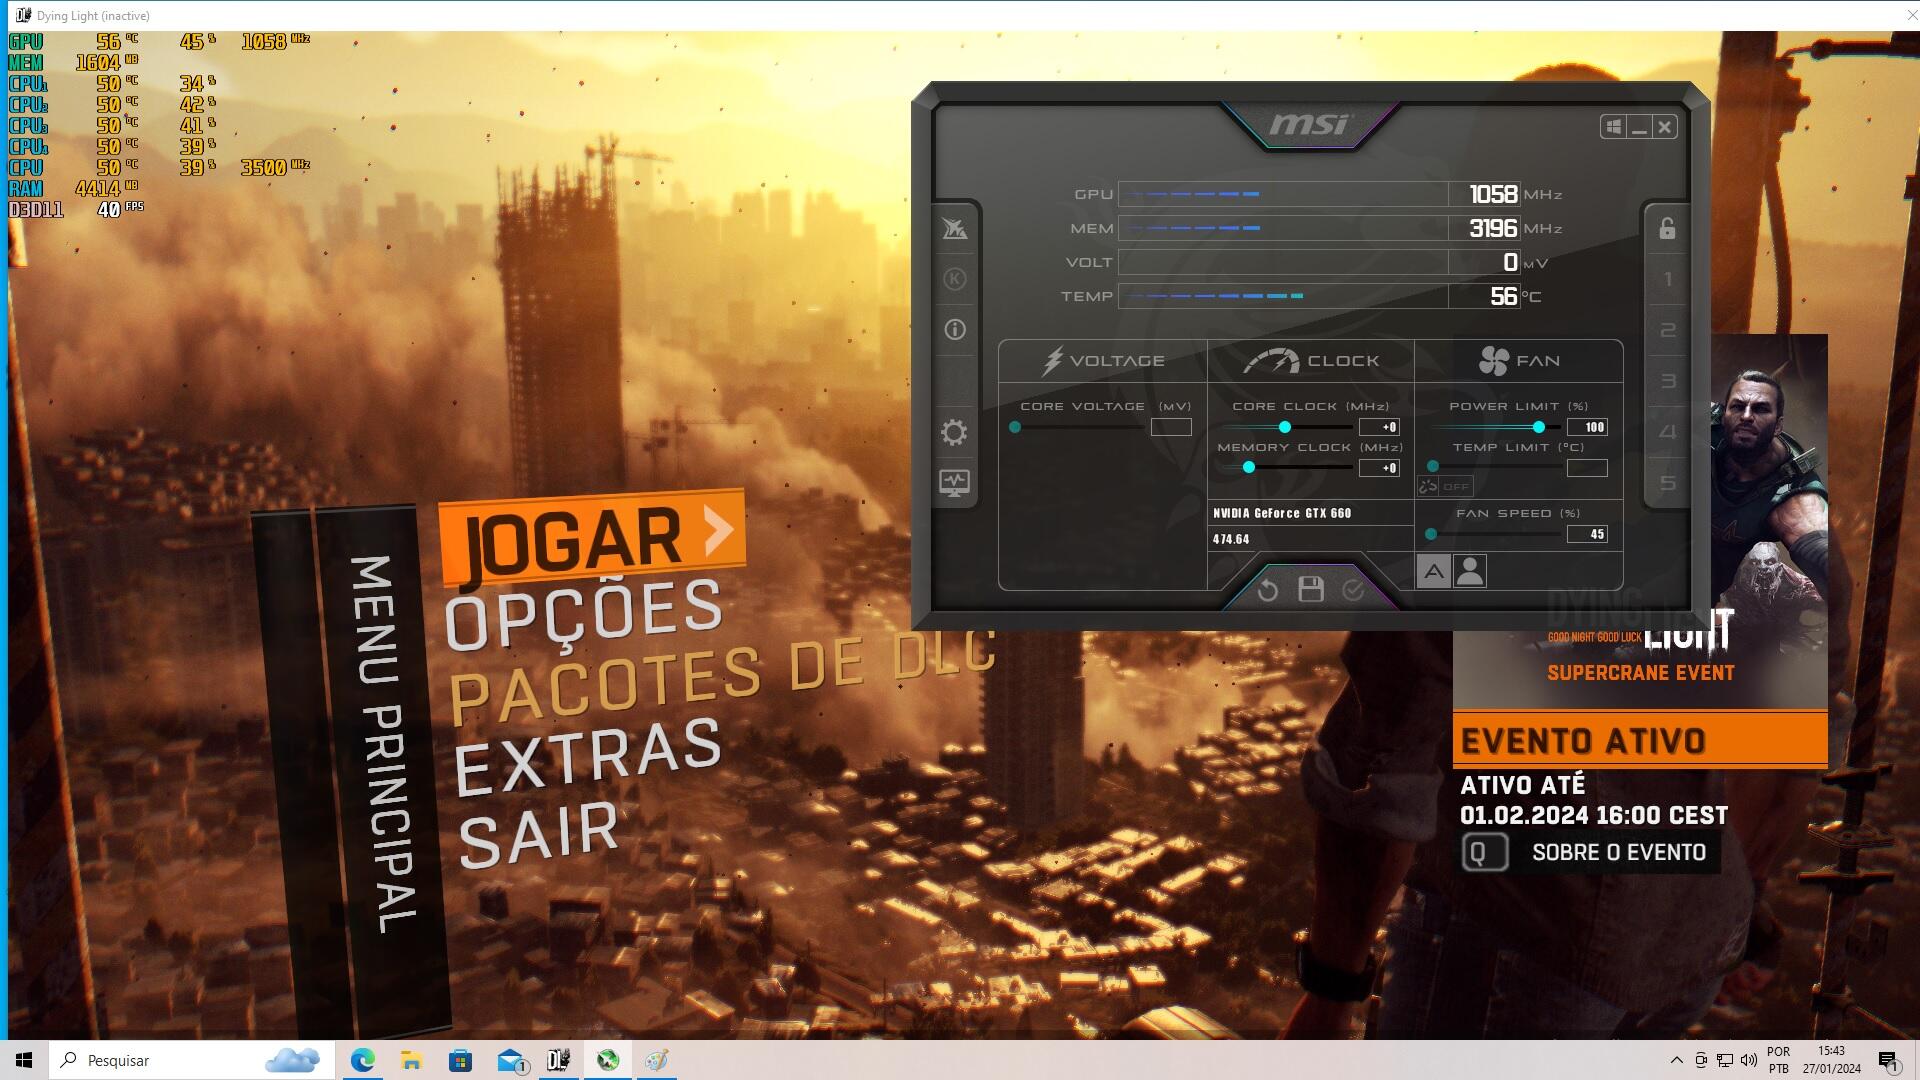Toggle the user-defined fan control icon
This screenshot has height=1080, width=1920.
[1469, 571]
